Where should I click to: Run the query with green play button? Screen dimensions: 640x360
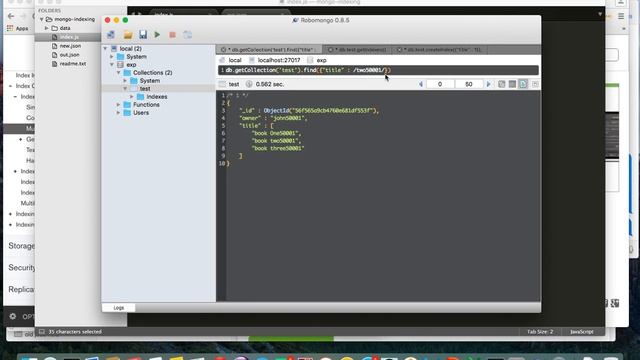[x=157, y=35]
